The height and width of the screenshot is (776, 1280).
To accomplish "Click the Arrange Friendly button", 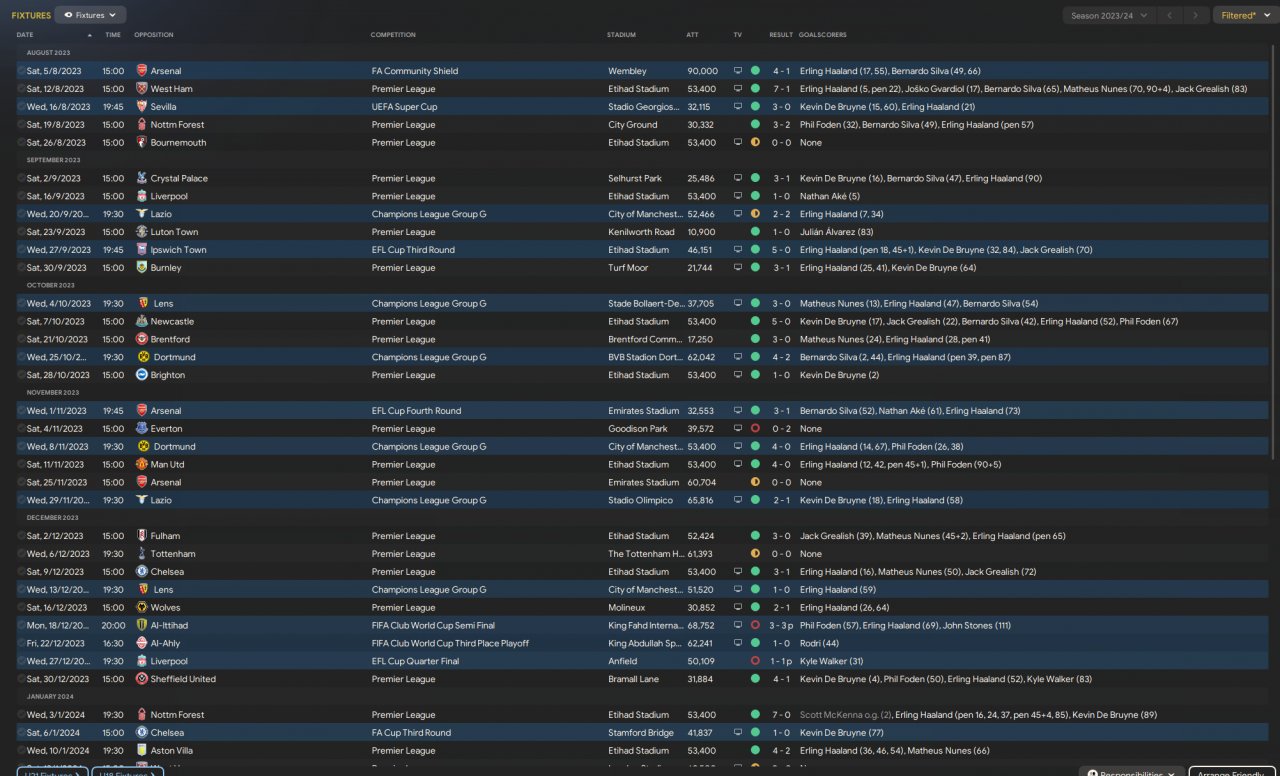I will (x=1232, y=773).
